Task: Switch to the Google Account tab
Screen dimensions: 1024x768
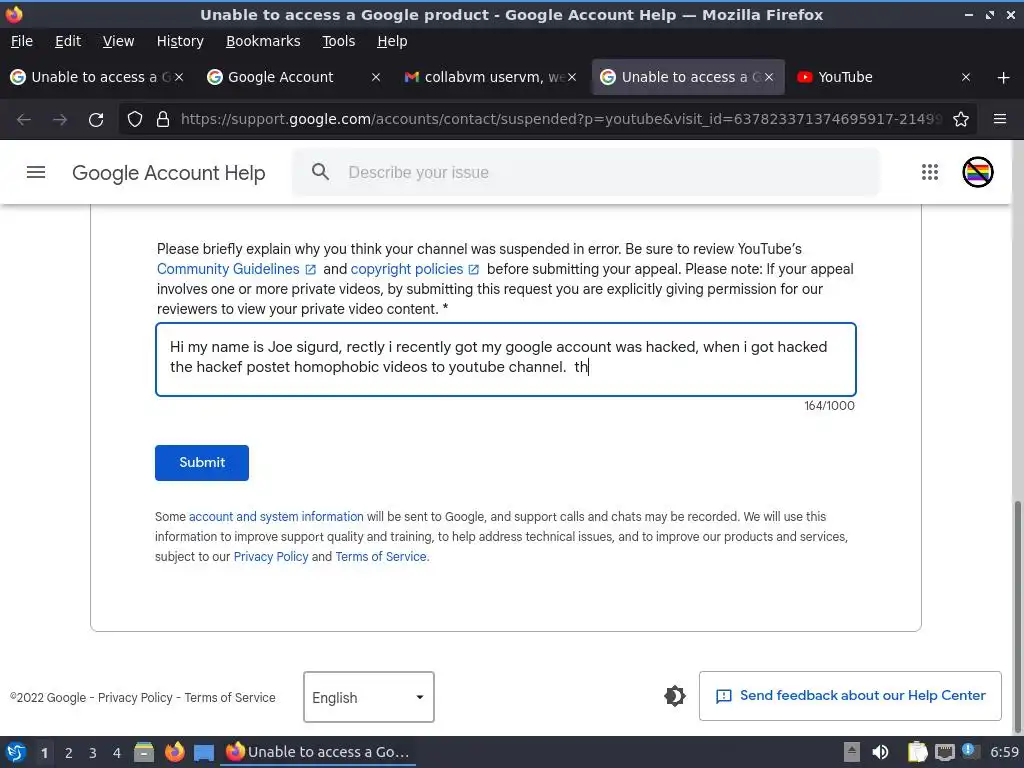Action: tap(293, 78)
